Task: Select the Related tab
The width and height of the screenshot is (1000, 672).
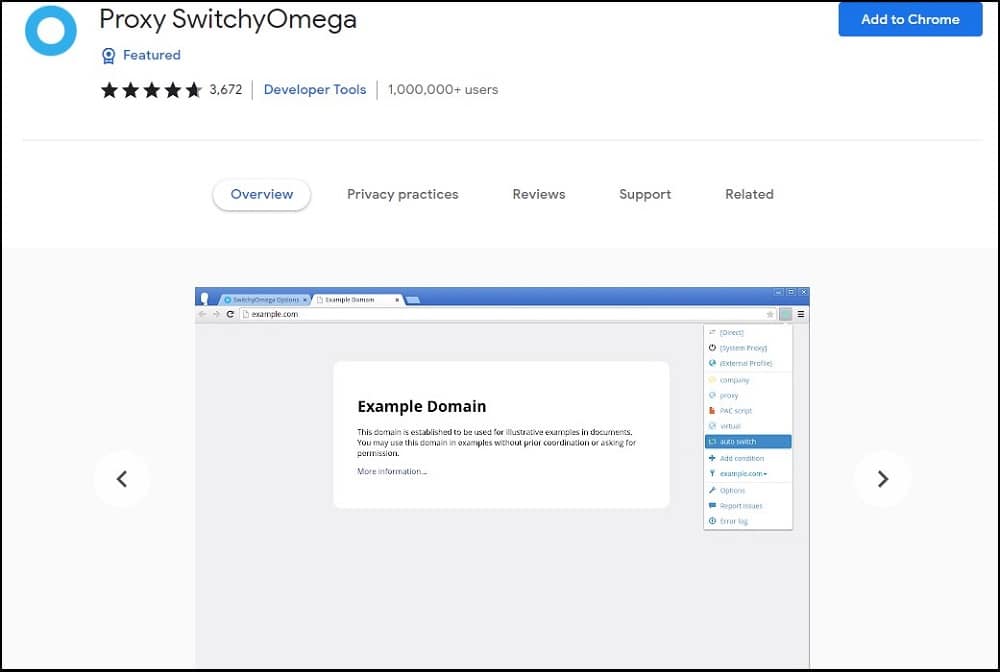Action: 749,194
